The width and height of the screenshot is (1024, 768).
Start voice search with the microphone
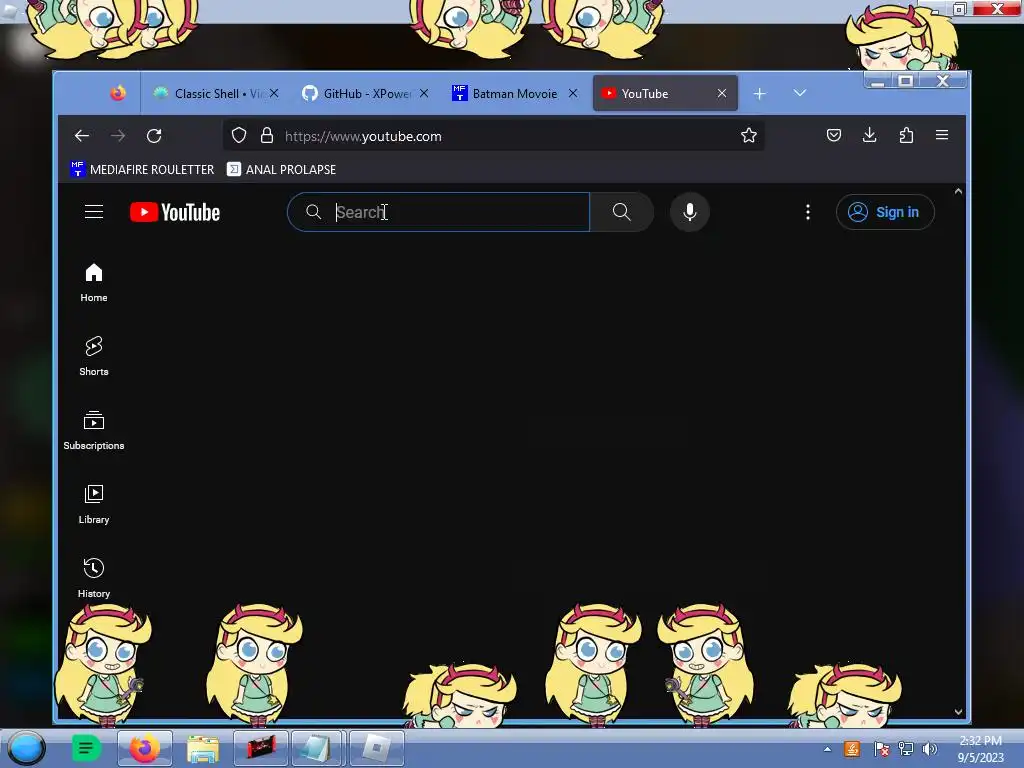690,212
